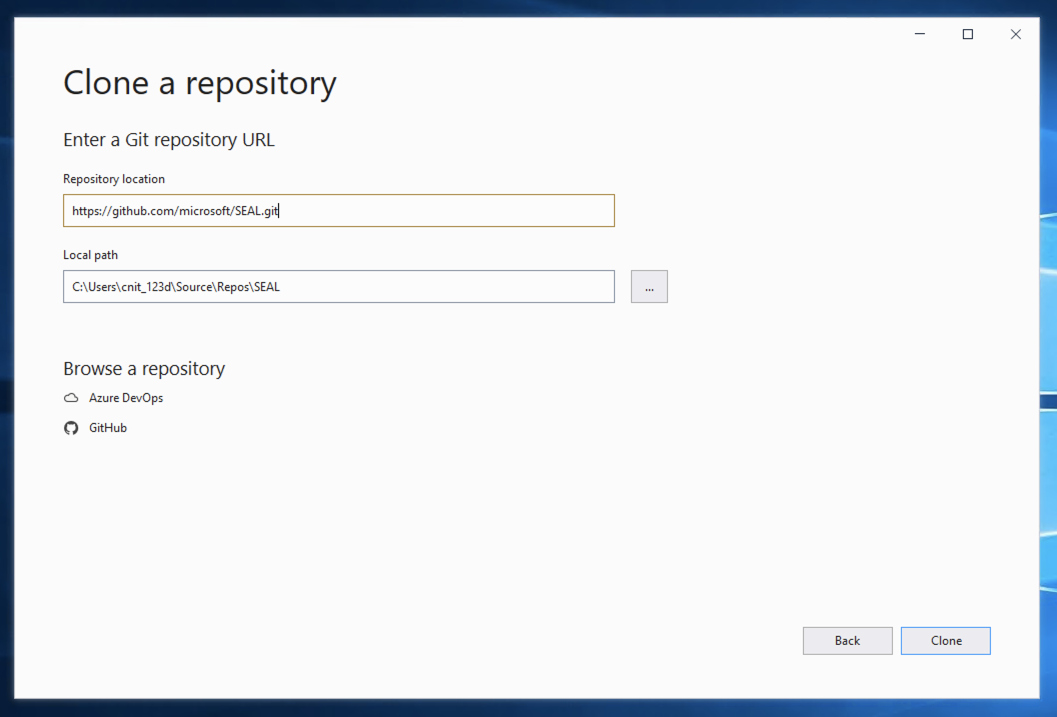Click the Azure DevOps cloud icon

point(71,398)
